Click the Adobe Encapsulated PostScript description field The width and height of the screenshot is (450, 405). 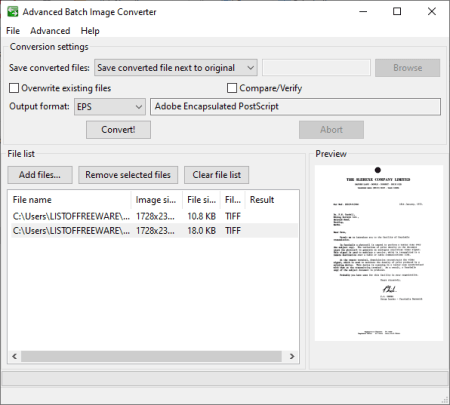[x=295, y=107]
